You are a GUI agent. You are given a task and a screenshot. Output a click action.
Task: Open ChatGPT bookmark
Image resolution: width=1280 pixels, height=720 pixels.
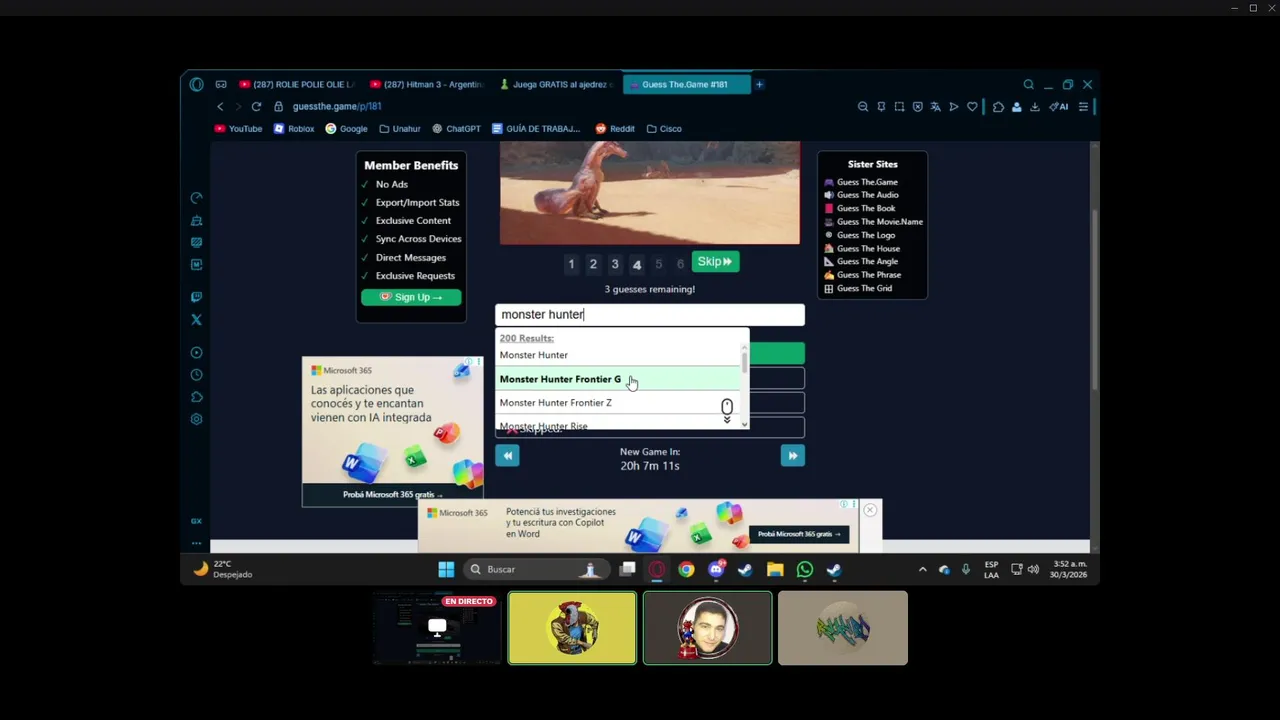tap(456, 129)
